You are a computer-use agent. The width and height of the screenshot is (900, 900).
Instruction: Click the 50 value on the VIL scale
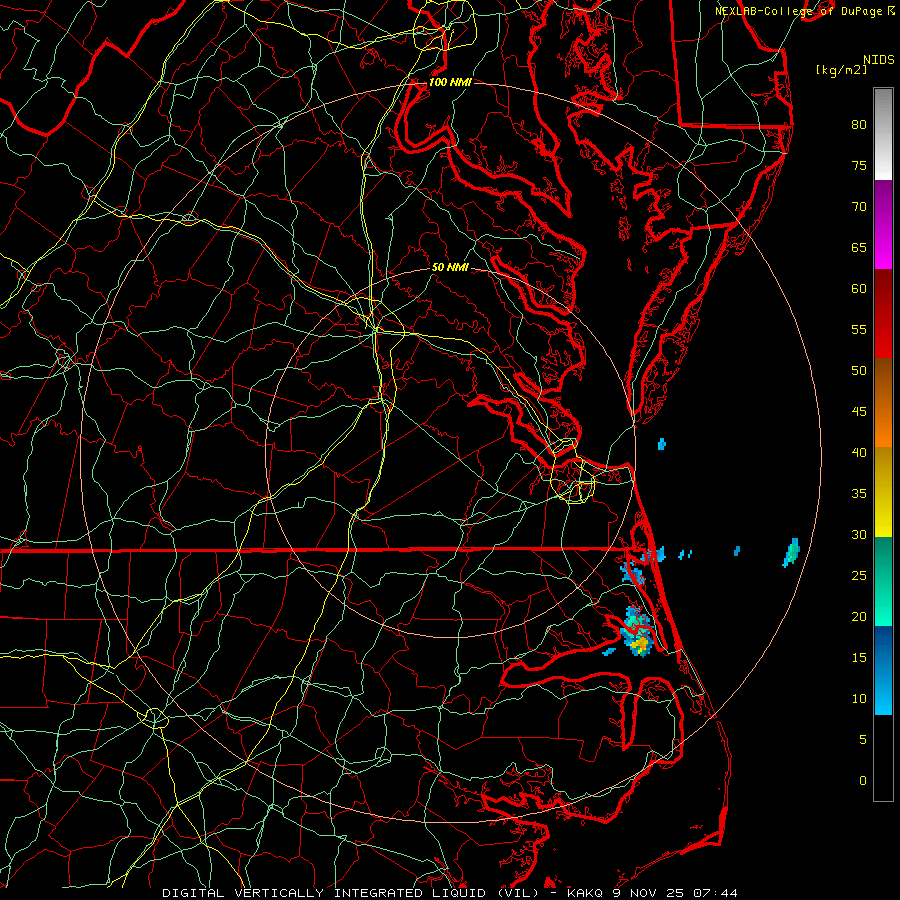(859, 370)
